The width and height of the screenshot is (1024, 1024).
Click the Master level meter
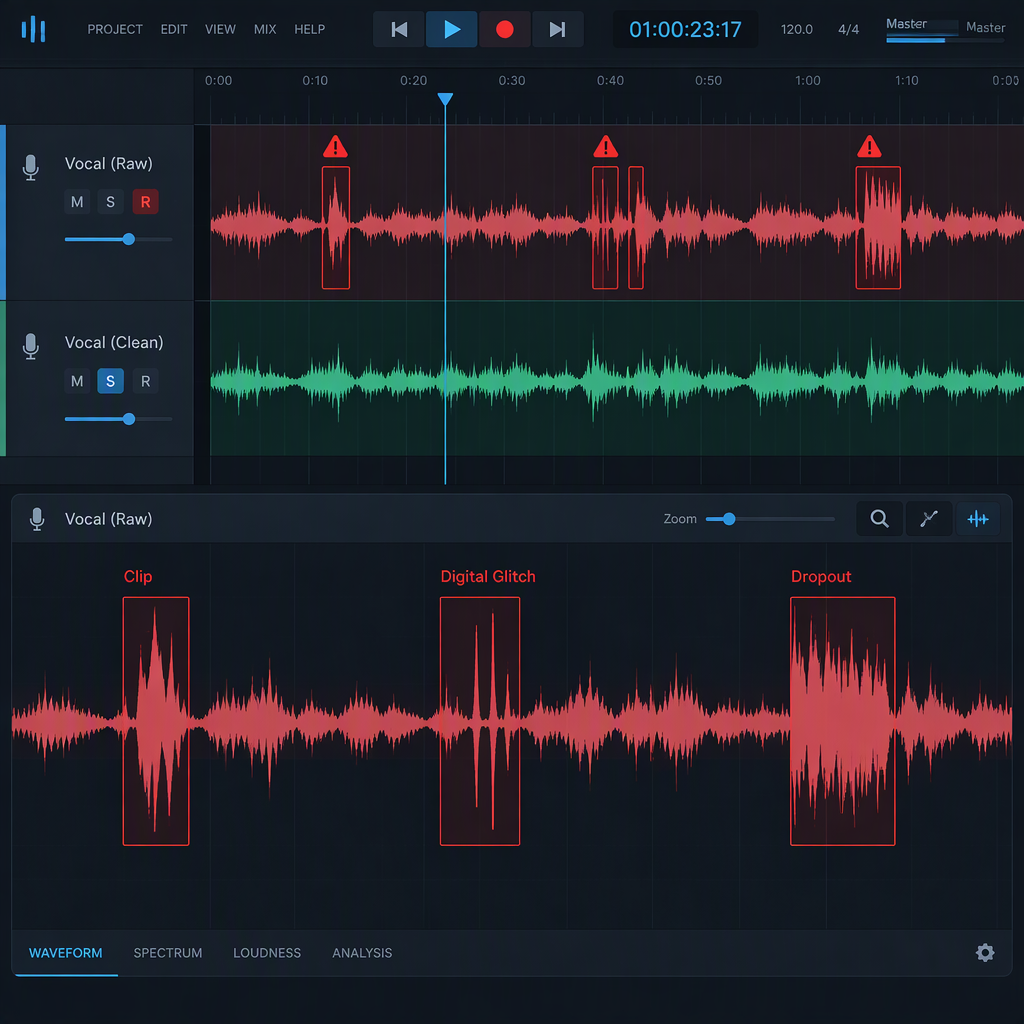945,40
